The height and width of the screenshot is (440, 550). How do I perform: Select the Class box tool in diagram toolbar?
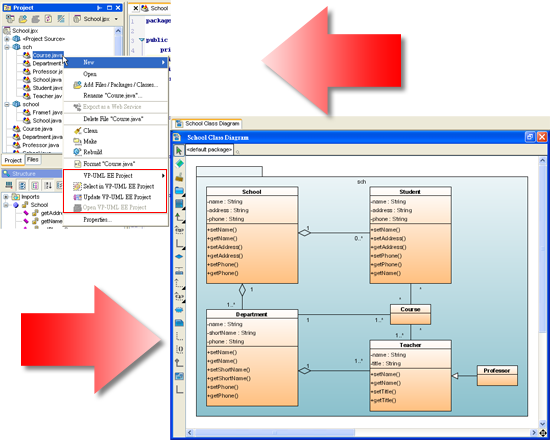(179, 204)
